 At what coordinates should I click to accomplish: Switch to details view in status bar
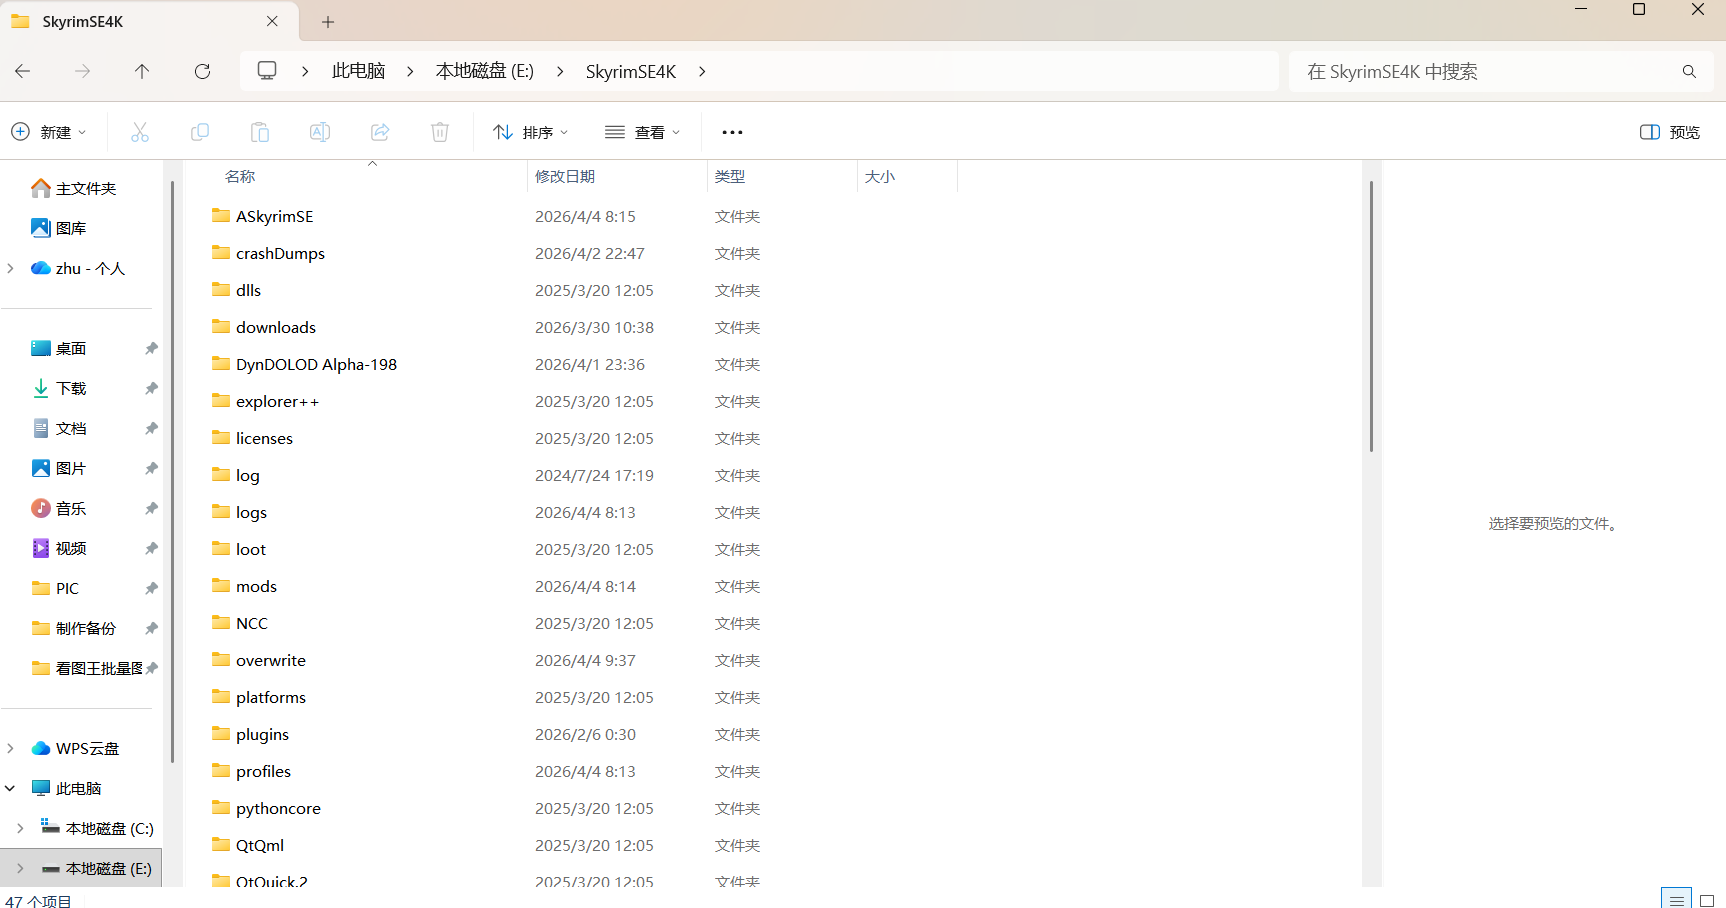1676,900
